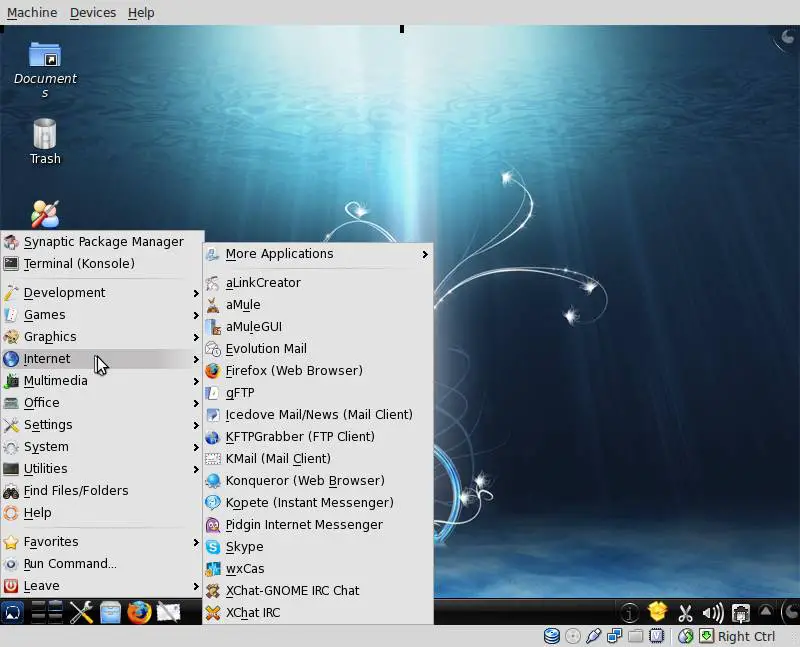The image size is (800, 647).
Task: Launch Firefox (Web Browser) from the menu
Action: (x=318, y=370)
